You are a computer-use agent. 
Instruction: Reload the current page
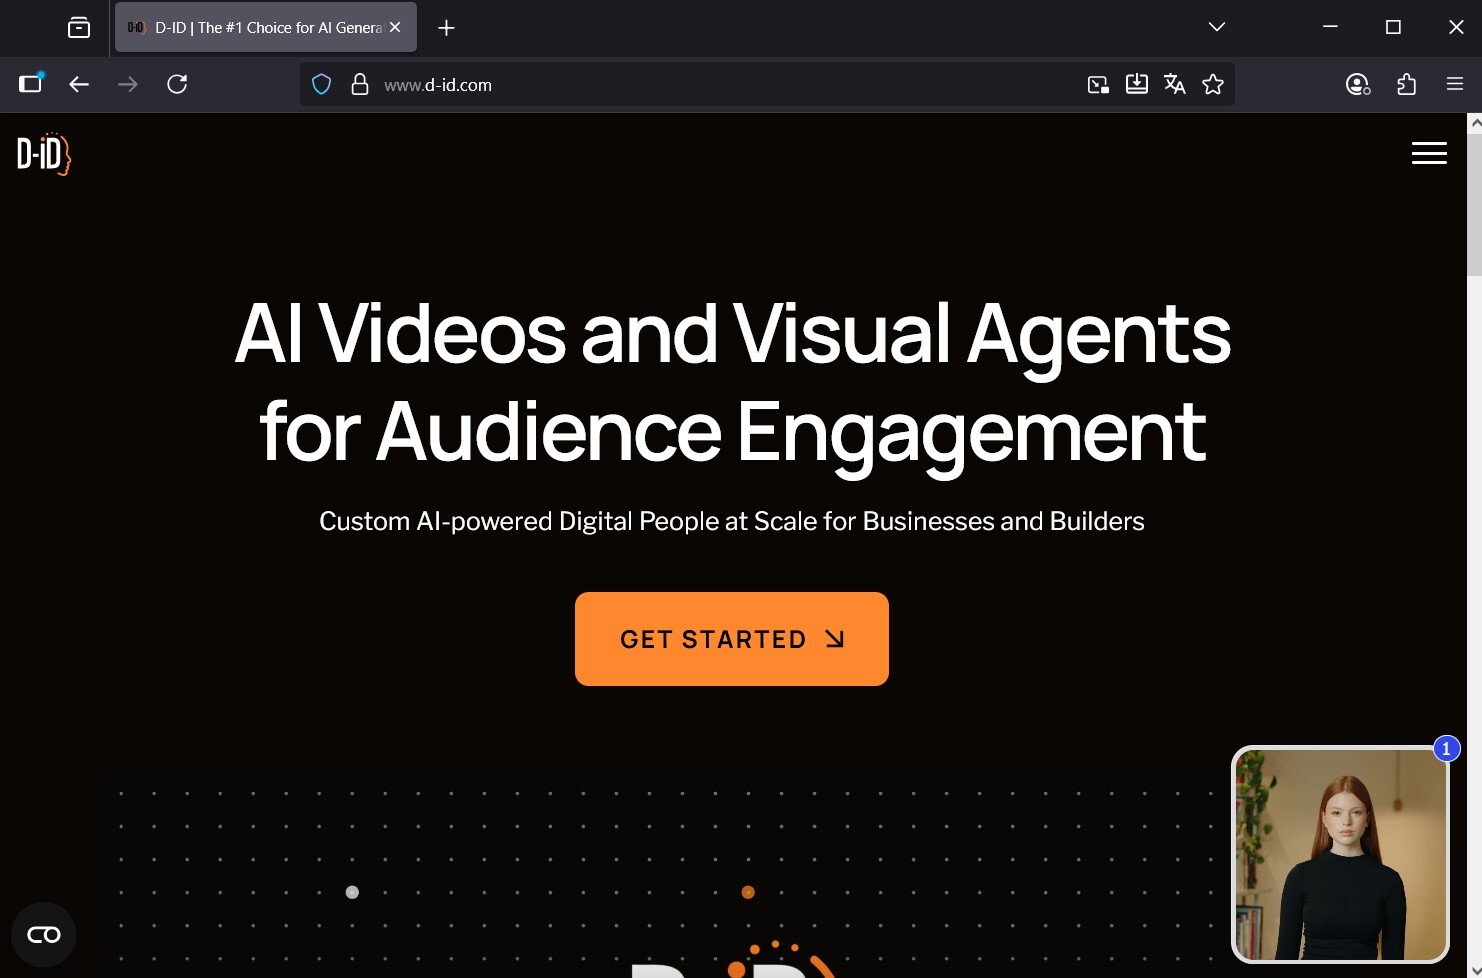[177, 85]
